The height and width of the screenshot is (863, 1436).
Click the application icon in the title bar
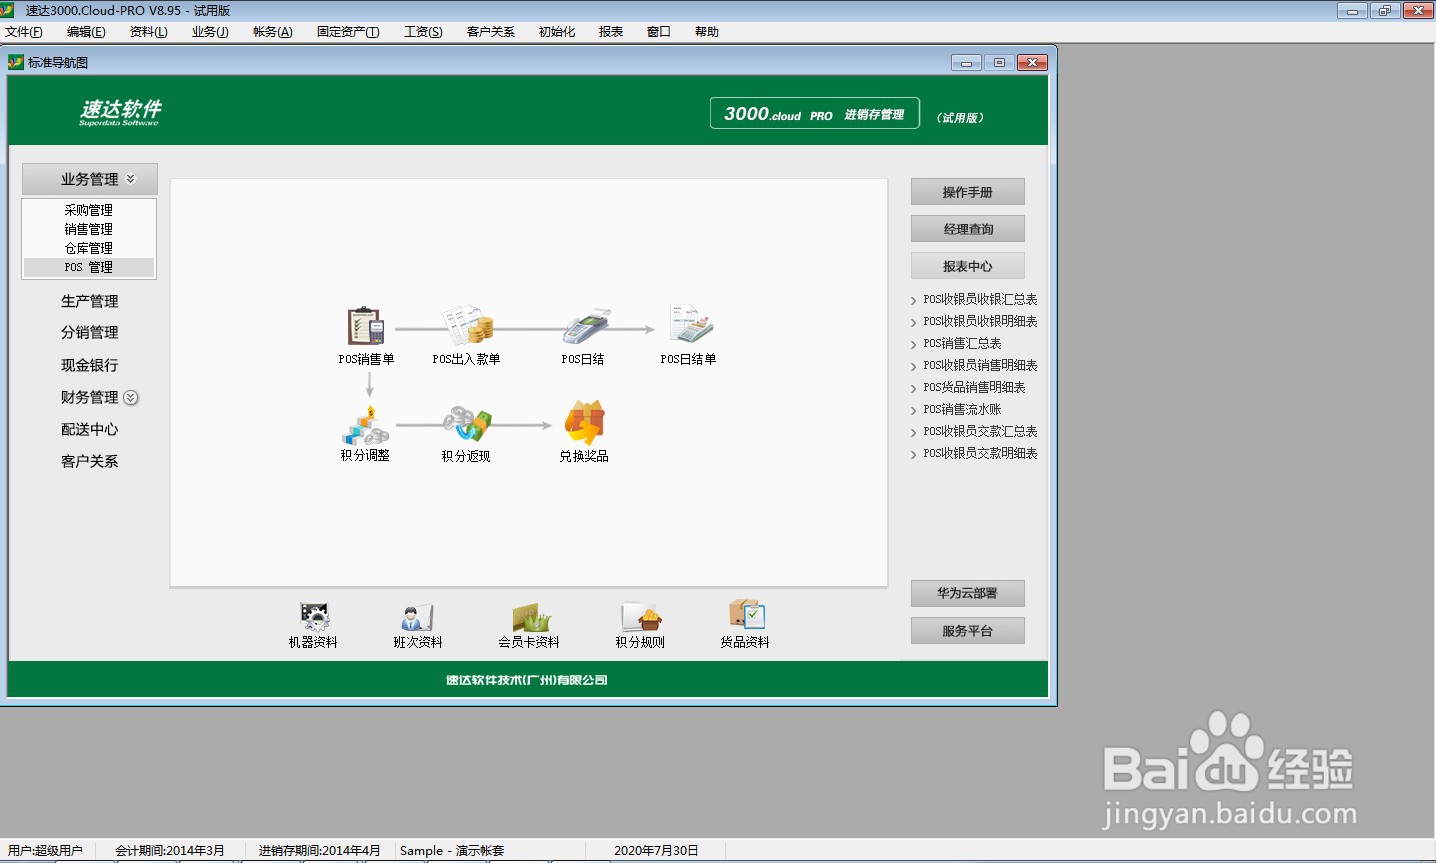tap(7, 10)
